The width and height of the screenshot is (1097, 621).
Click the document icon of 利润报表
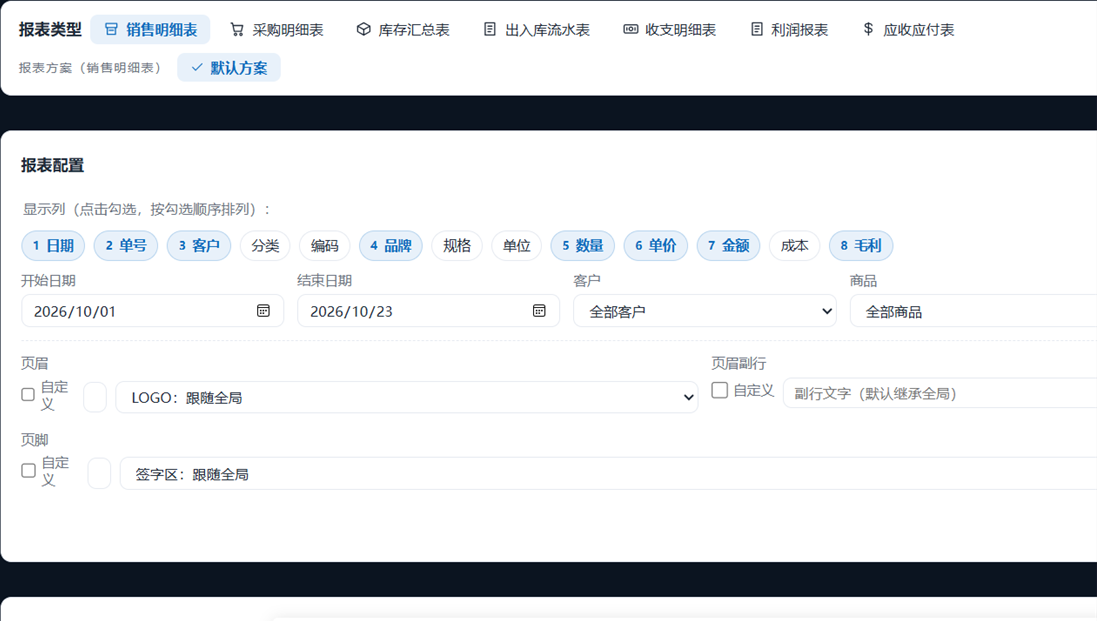(x=756, y=29)
